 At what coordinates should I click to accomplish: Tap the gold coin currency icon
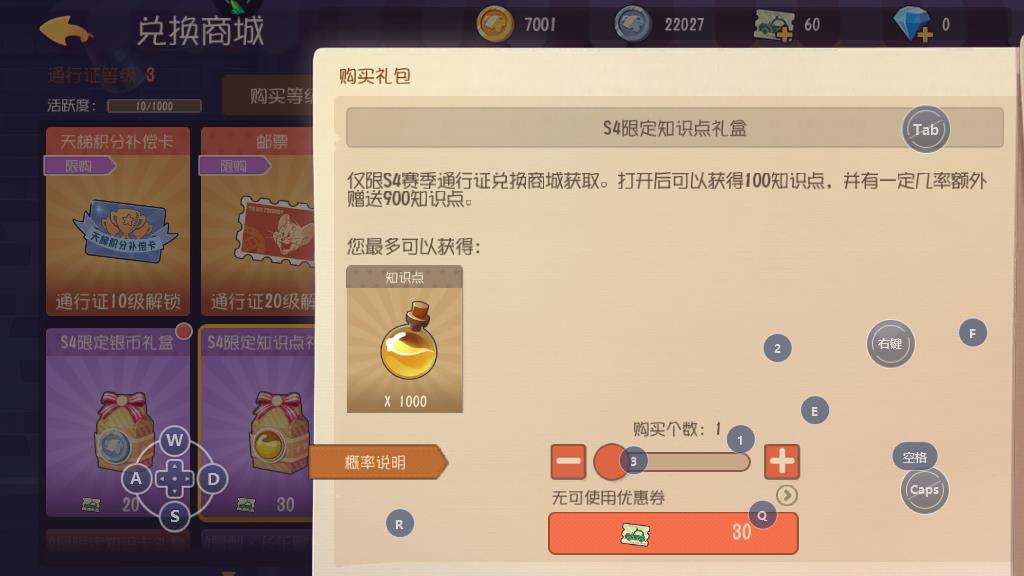coord(494,24)
